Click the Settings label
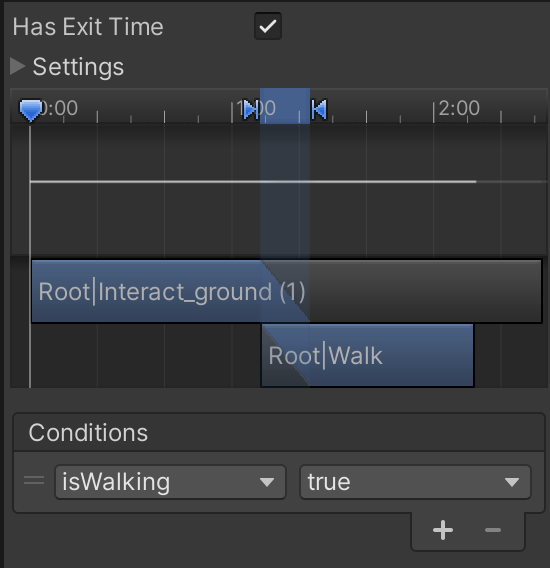 (78, 67)
